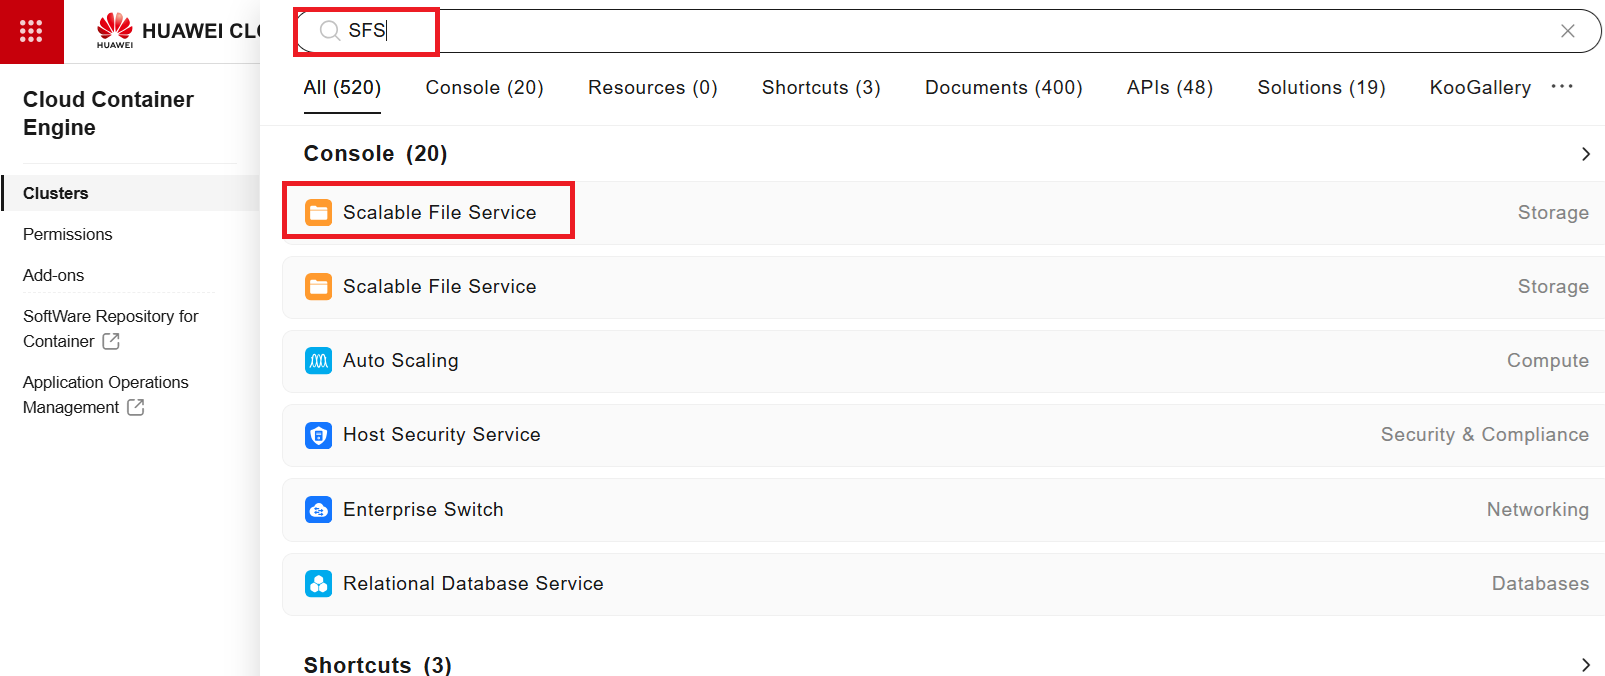Switch to the Shortcuts (3) tab
The image size is (1605, 676).
point(821,88)
